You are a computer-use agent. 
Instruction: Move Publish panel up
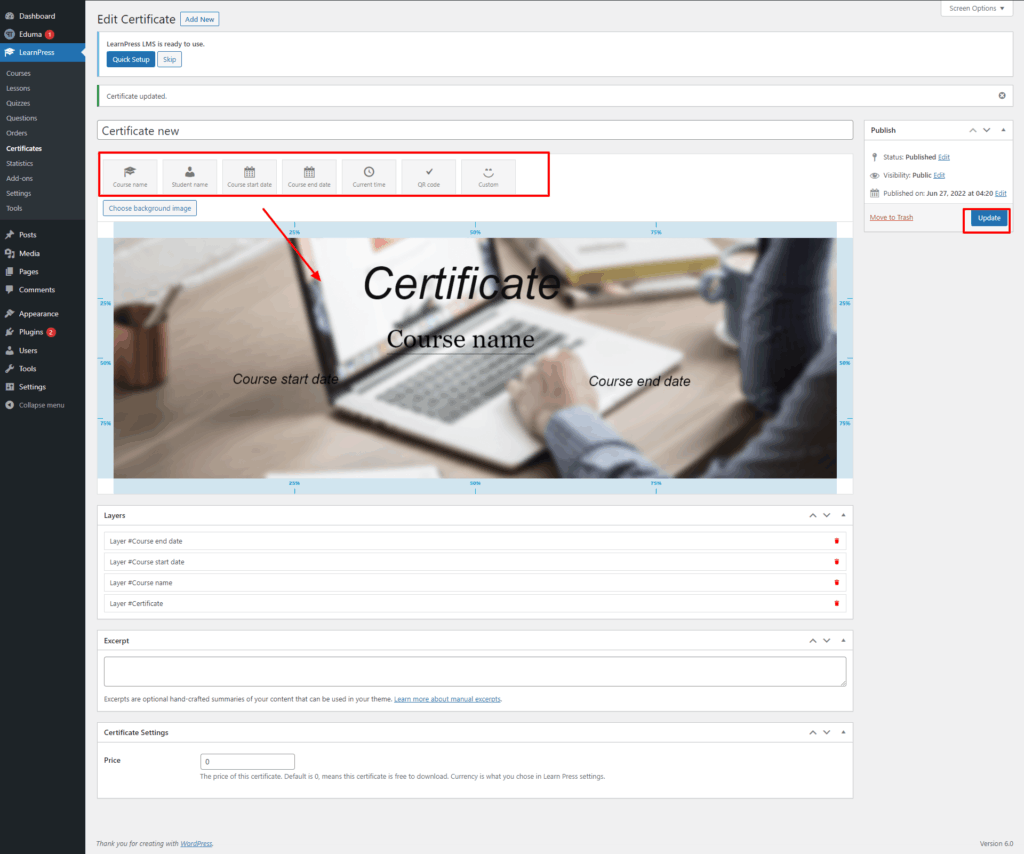pos(973,130)
